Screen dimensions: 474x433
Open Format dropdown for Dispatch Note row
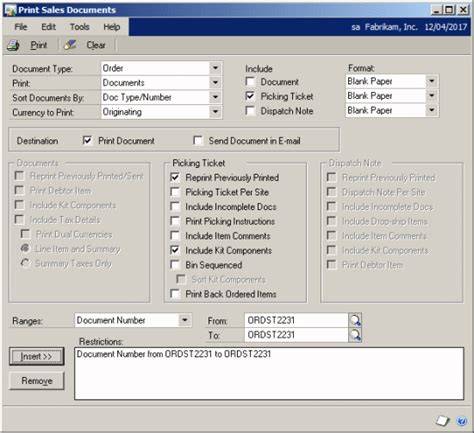[432, 110]
